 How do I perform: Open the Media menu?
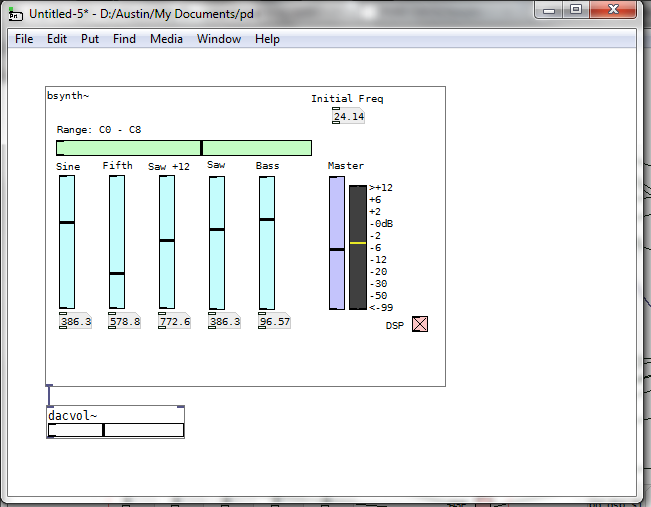[166, 39]
